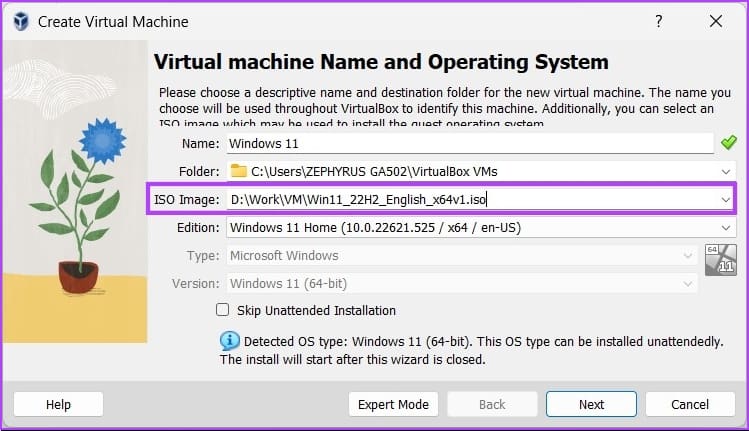
Task: Click the green checkmark beside Name field
Action: coord(728,142)
